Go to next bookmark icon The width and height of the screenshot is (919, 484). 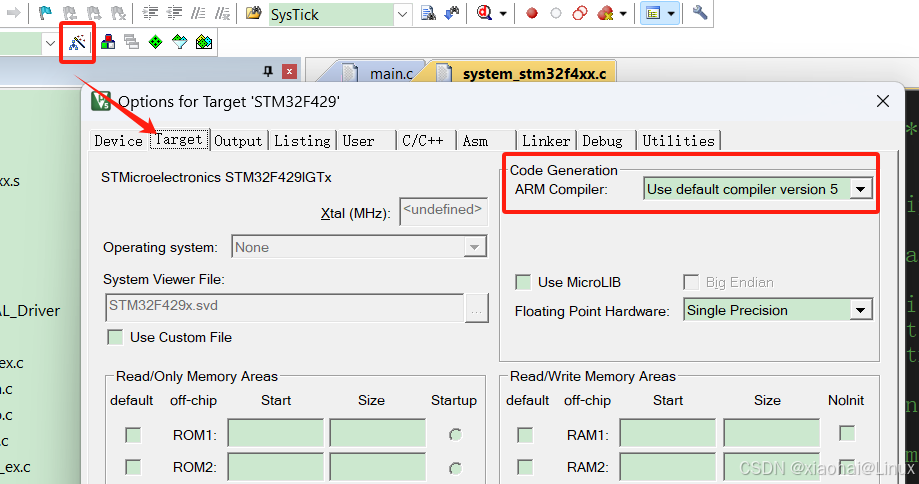(93, 13)
